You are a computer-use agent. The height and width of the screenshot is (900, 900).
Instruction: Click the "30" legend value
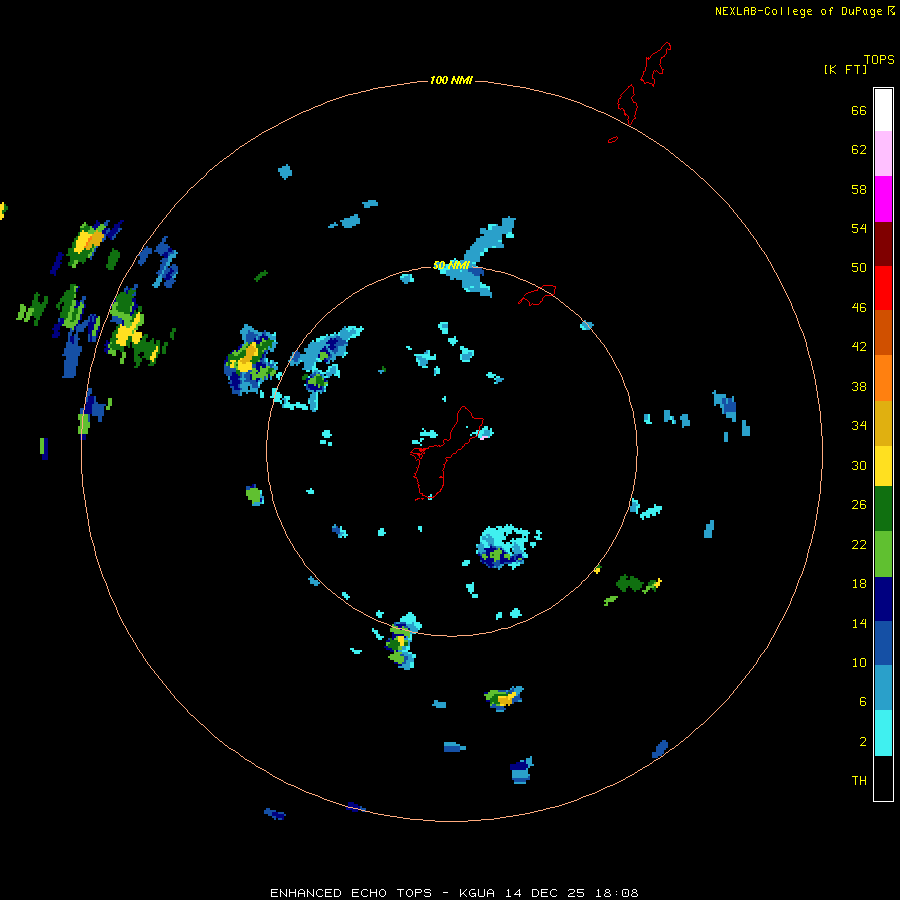tap(859, 465)
